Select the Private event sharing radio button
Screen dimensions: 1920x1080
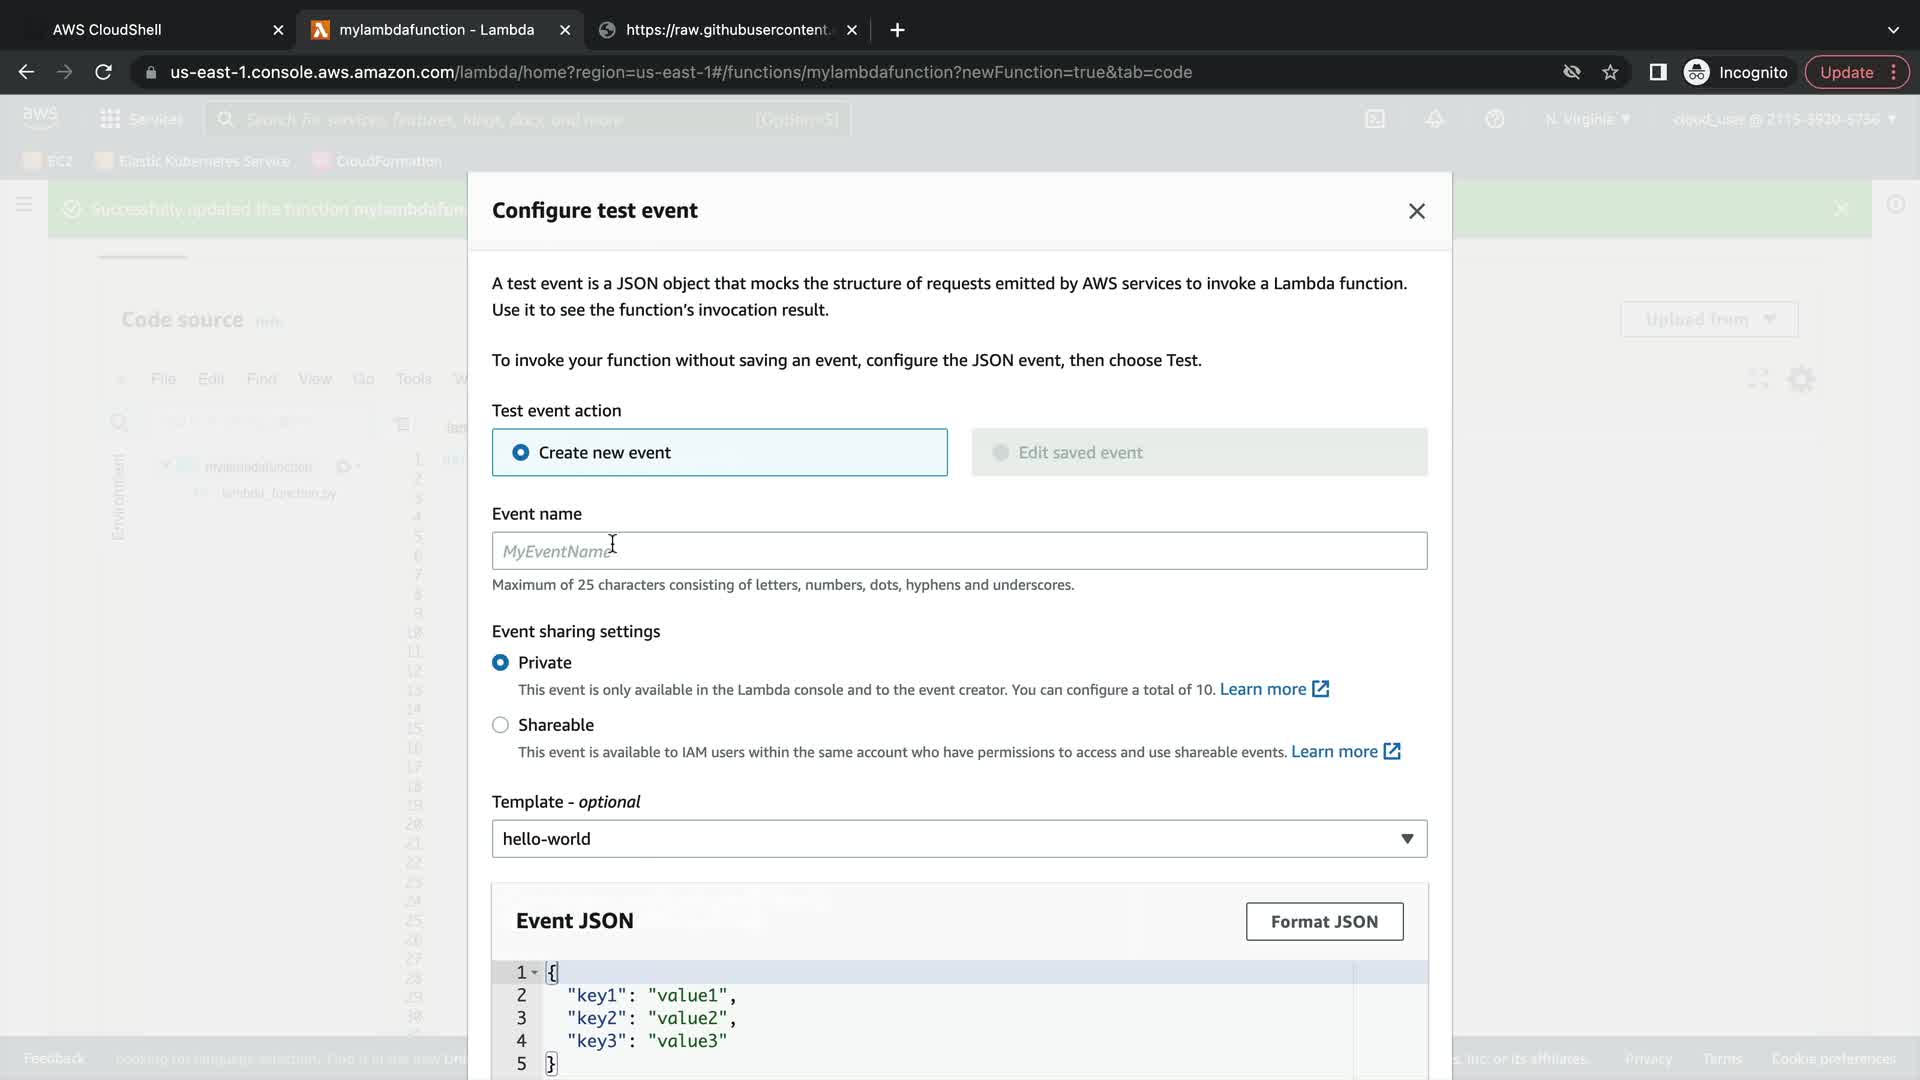[x=500, y=663]
